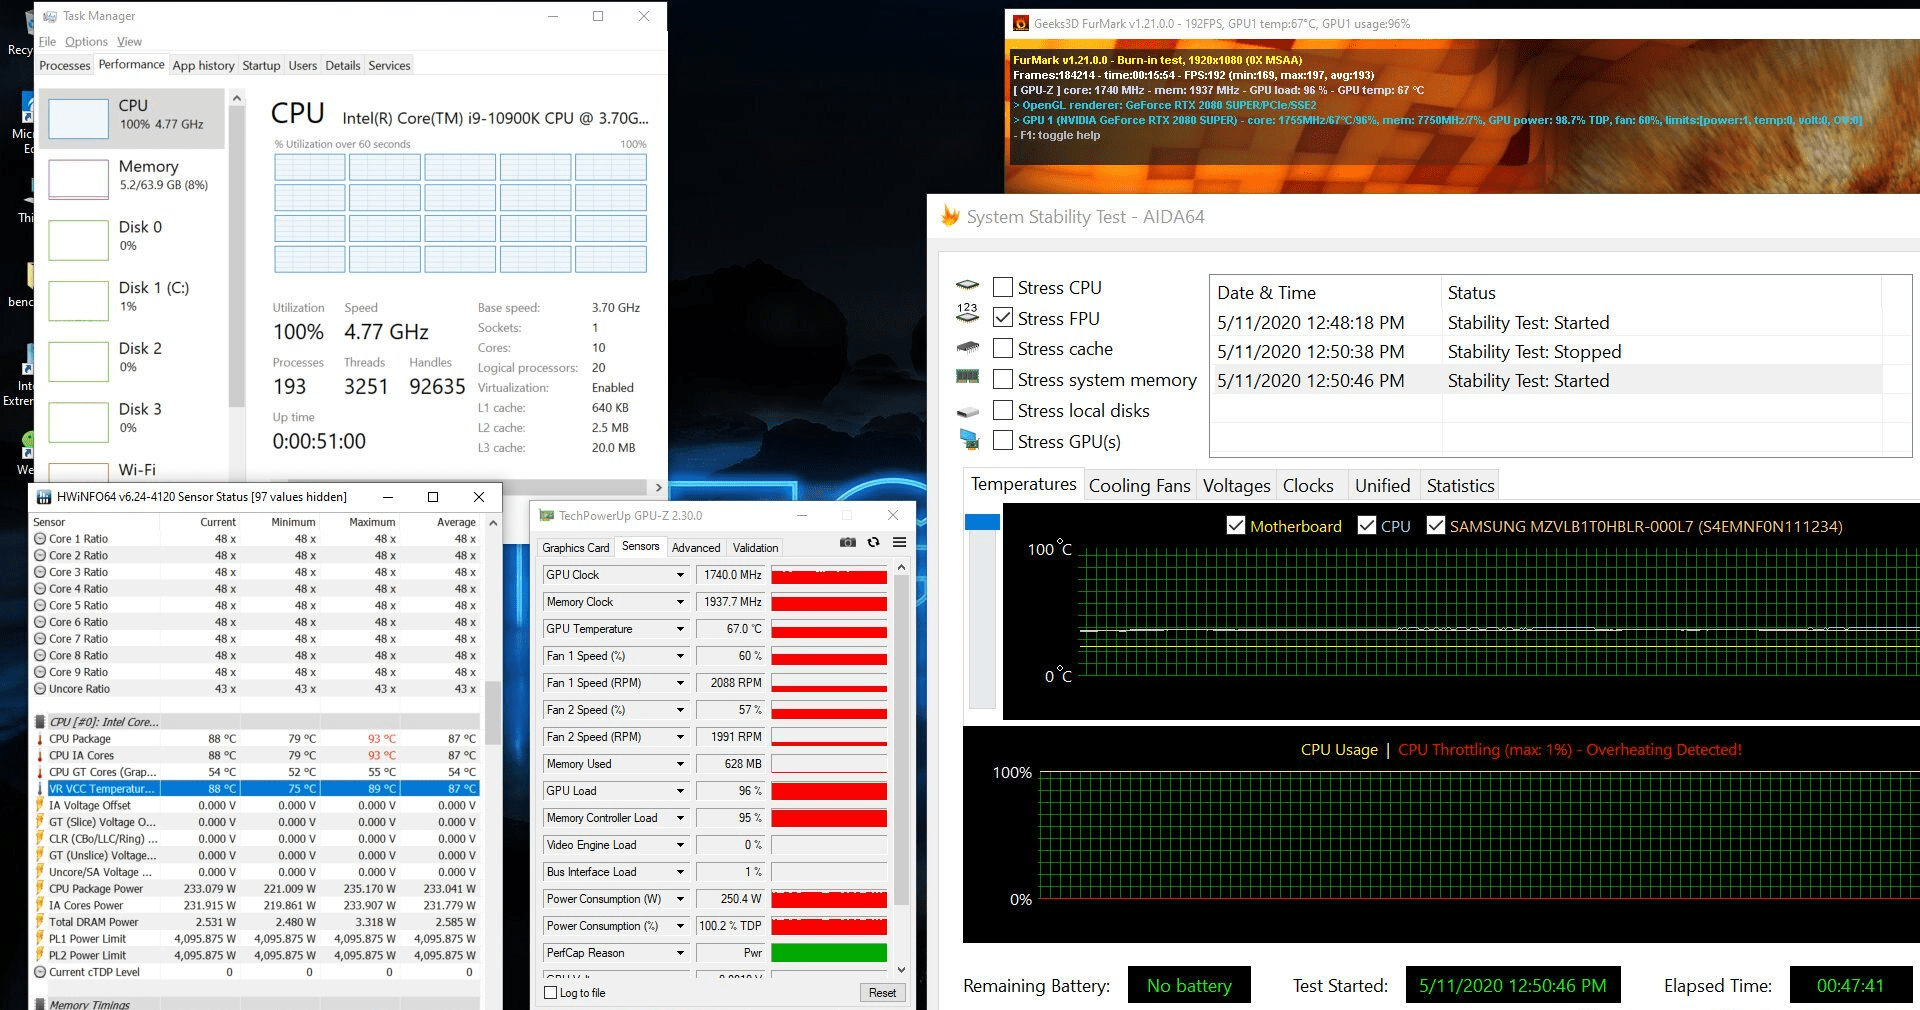This screenshot has height=1010, width=1920.
Task: Open the GPU Temperature sensor dropdown
Action: pyautogui.click(x=680, y=629)
